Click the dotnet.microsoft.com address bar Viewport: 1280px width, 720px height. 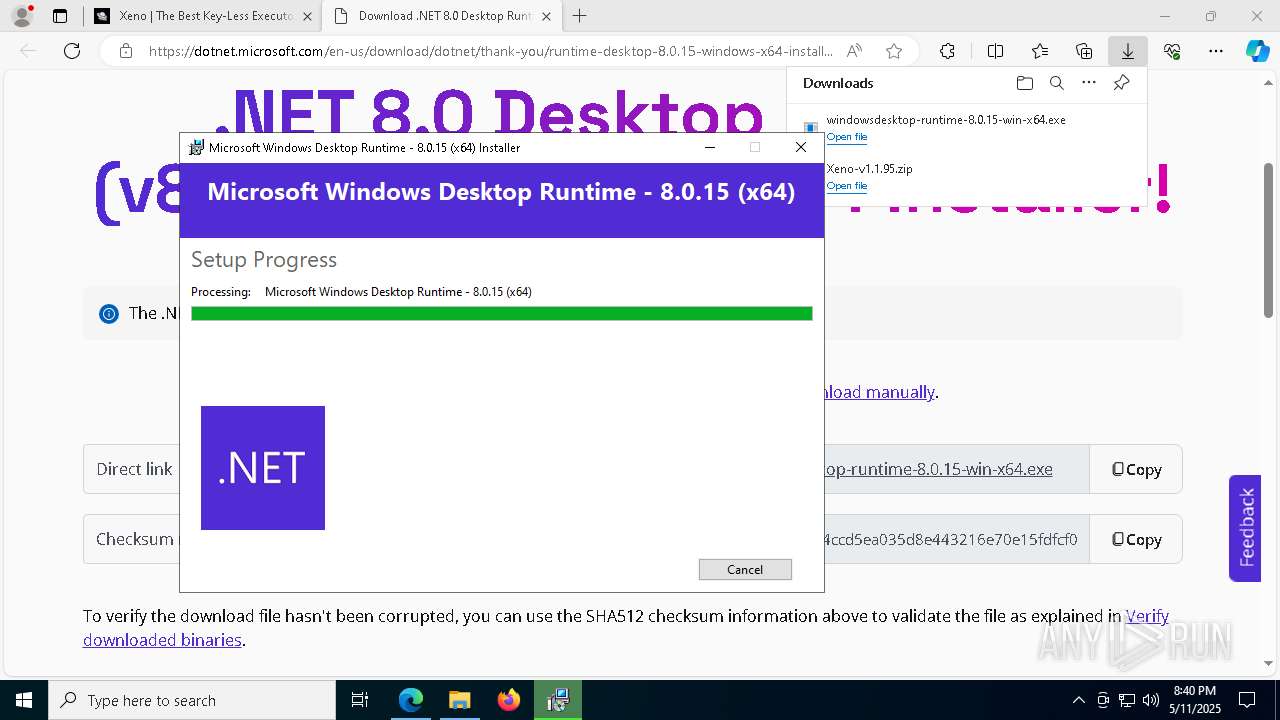click(490, 51)
